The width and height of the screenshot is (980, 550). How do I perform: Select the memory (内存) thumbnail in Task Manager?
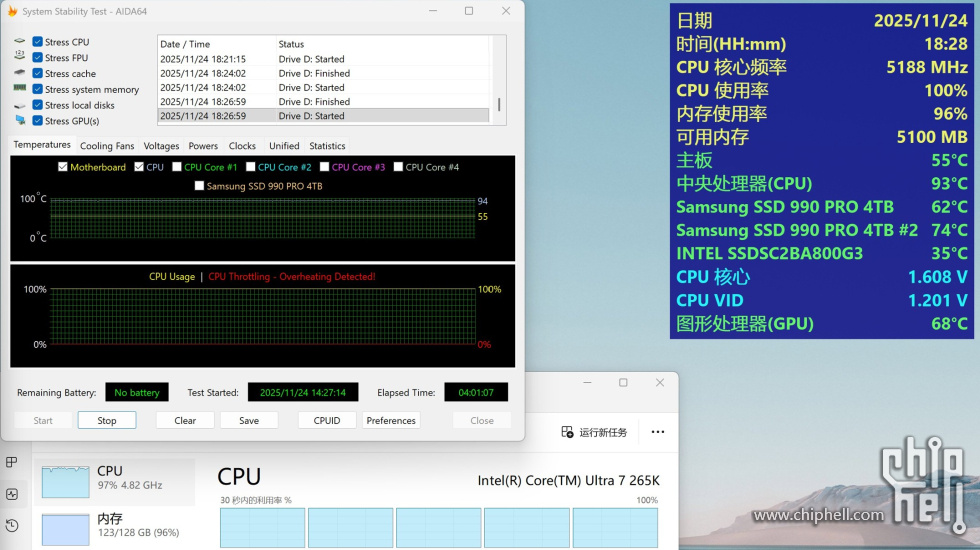66,529
